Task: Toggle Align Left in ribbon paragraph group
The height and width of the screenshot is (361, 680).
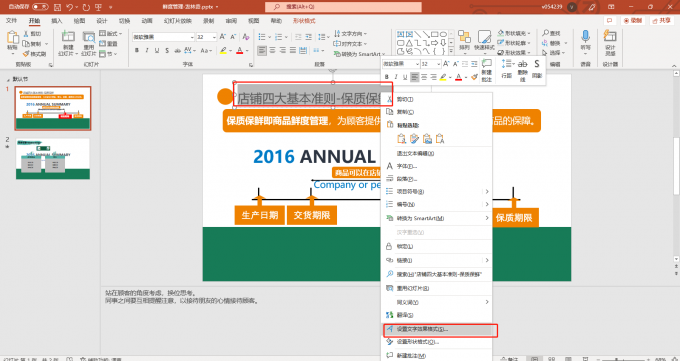Action: [x=262, y=50]
